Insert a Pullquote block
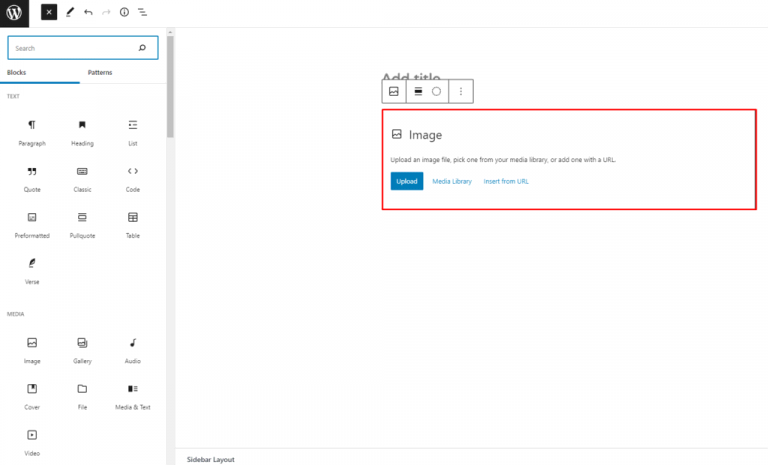 [82, 225]
